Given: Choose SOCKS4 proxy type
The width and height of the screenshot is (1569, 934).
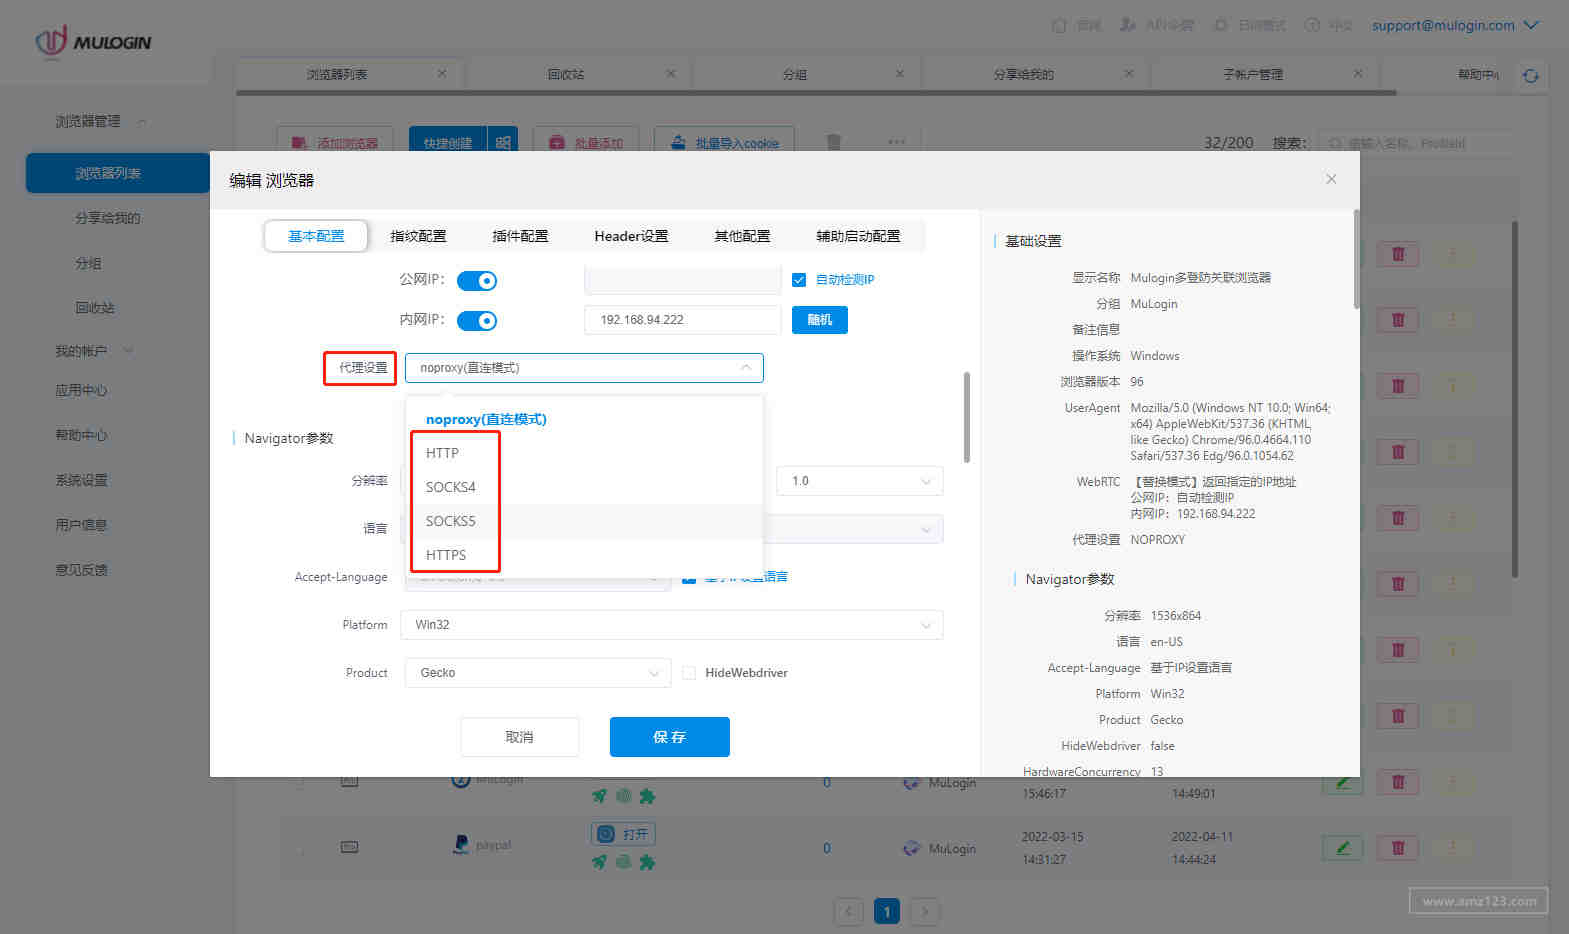Looking at the screenshot, I should (x=450, y=487).
